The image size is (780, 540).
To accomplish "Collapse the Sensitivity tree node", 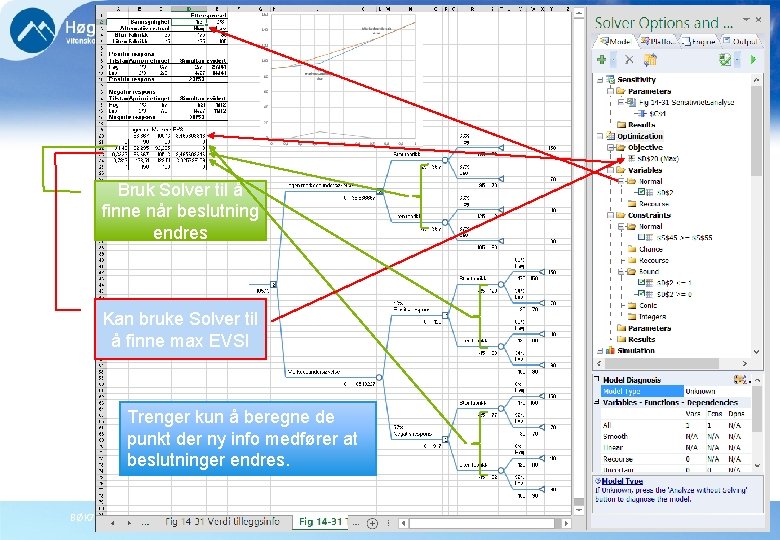I will click(x=600, y=80).
